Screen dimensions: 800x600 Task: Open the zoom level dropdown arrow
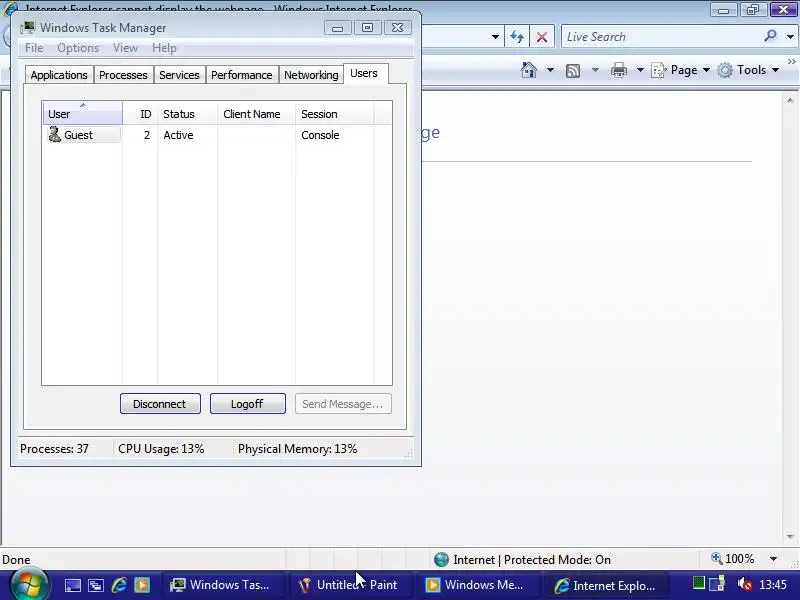click(773, 559)
